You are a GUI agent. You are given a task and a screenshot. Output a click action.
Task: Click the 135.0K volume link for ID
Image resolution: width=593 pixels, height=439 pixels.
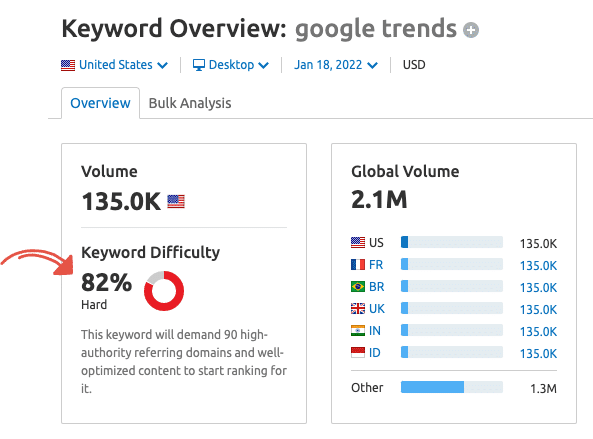[x=538, y=354]
